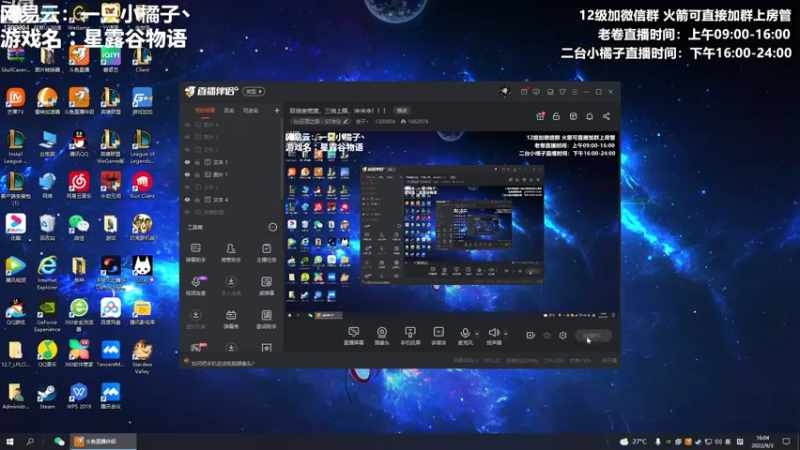Open the WPS 2019 desktop shortcut
This screenshot has height=450, width=800.
79,397
